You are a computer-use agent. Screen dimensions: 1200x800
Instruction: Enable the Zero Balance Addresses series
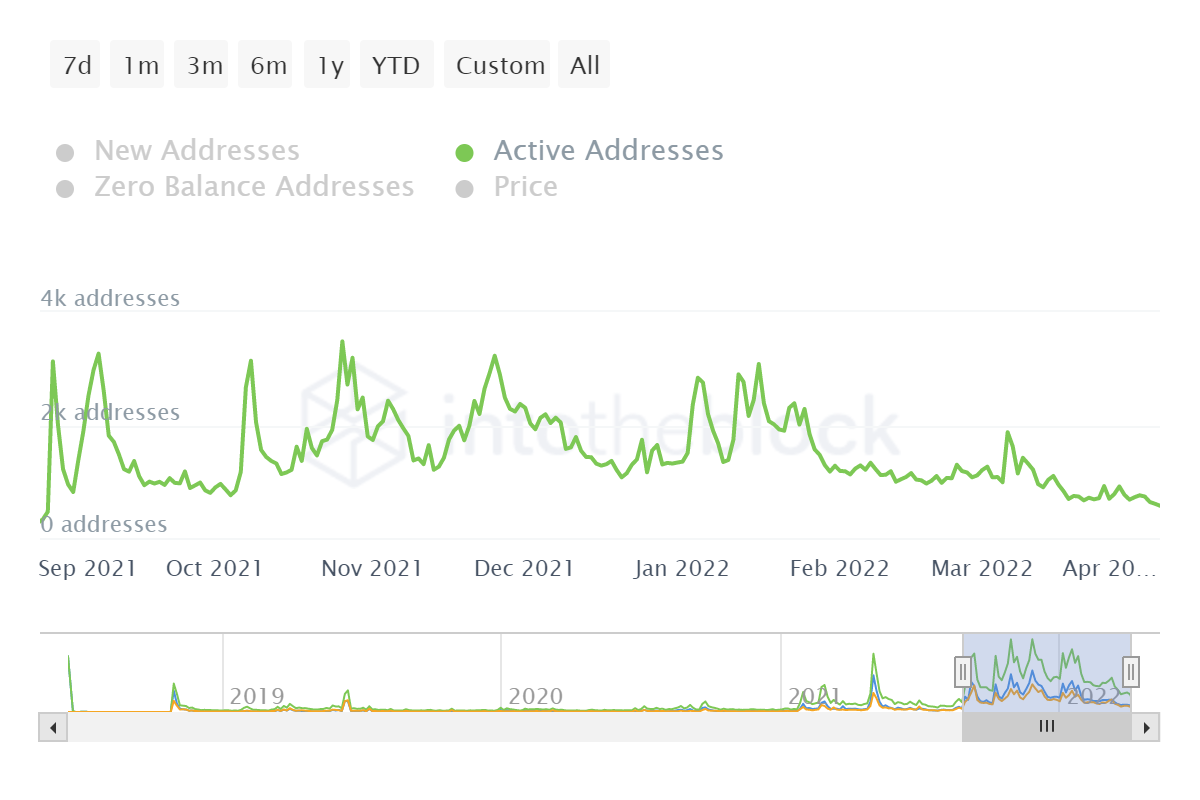tap(253, 187)
